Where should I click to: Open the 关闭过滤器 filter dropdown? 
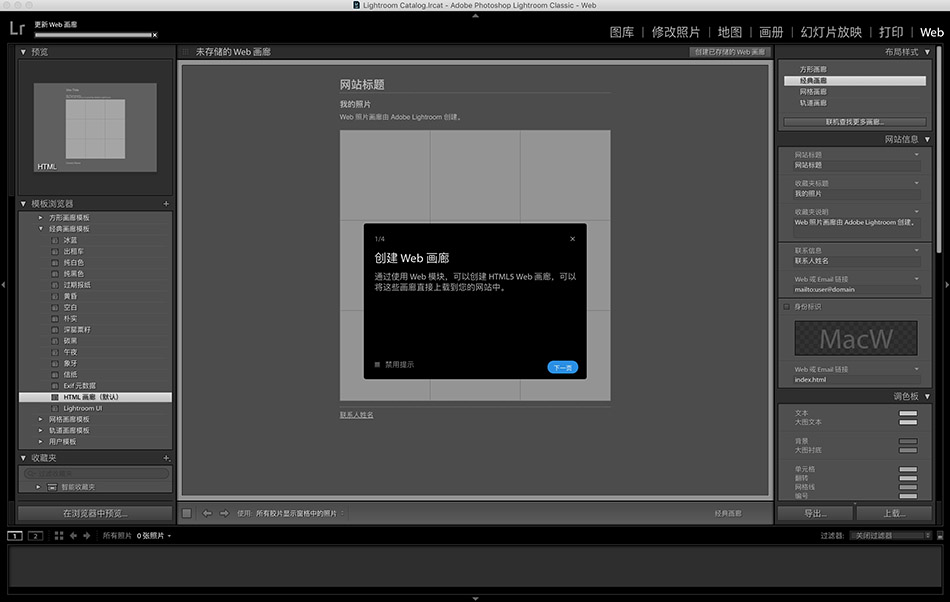(889, 535)
